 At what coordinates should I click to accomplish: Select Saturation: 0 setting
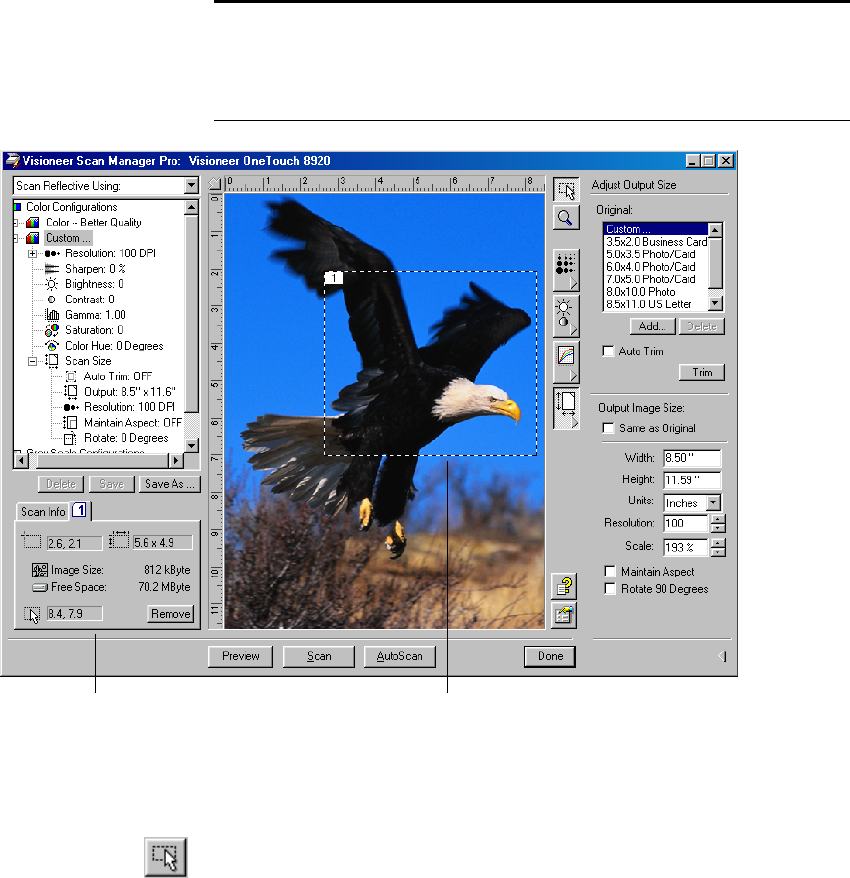click(94, 330)
